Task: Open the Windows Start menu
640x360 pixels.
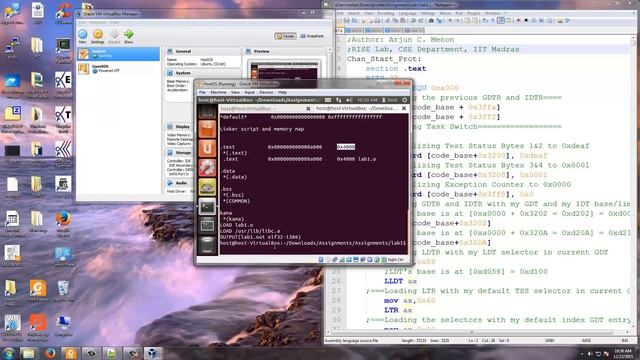Action: 8,353
